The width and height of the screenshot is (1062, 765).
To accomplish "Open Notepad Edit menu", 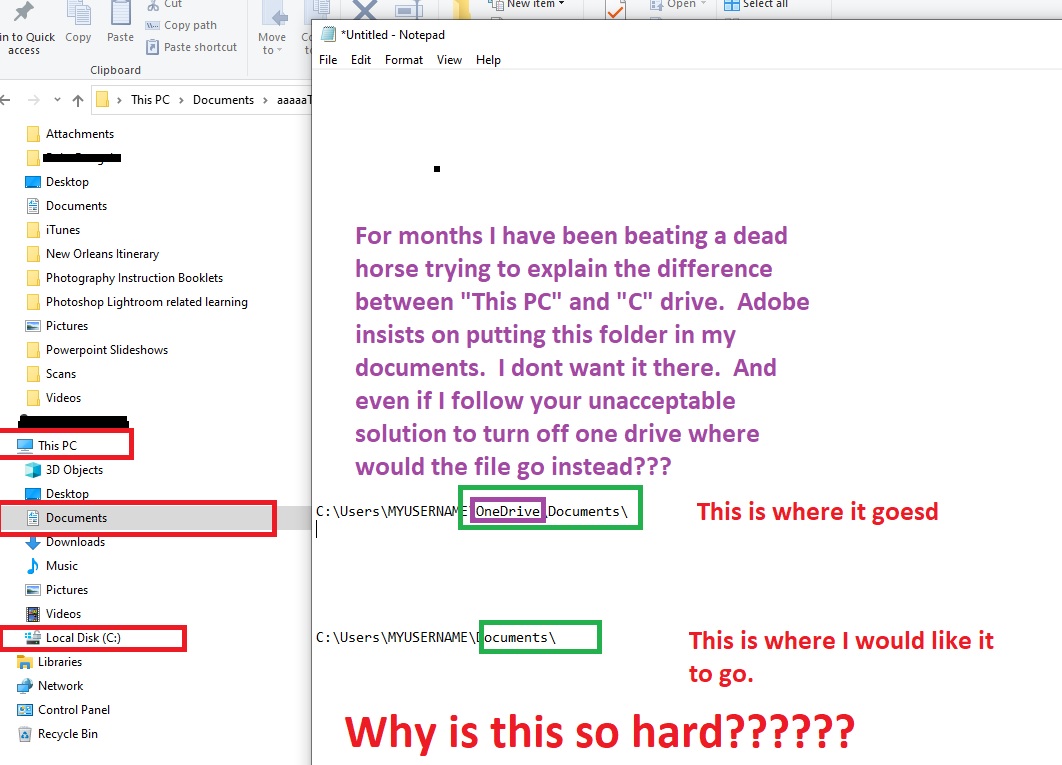I will click(361, 60).
